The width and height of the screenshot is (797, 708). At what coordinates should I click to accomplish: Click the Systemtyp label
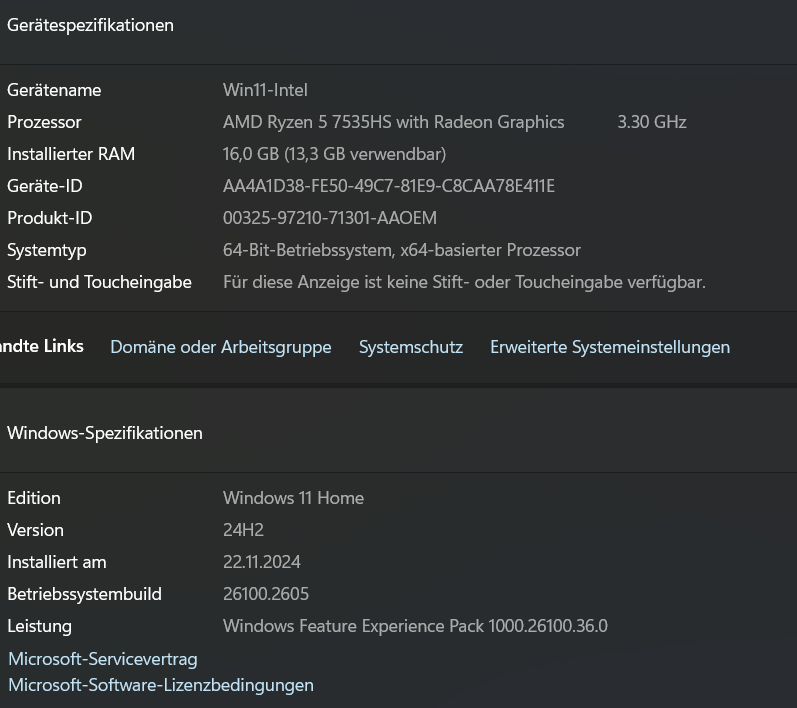46,251
